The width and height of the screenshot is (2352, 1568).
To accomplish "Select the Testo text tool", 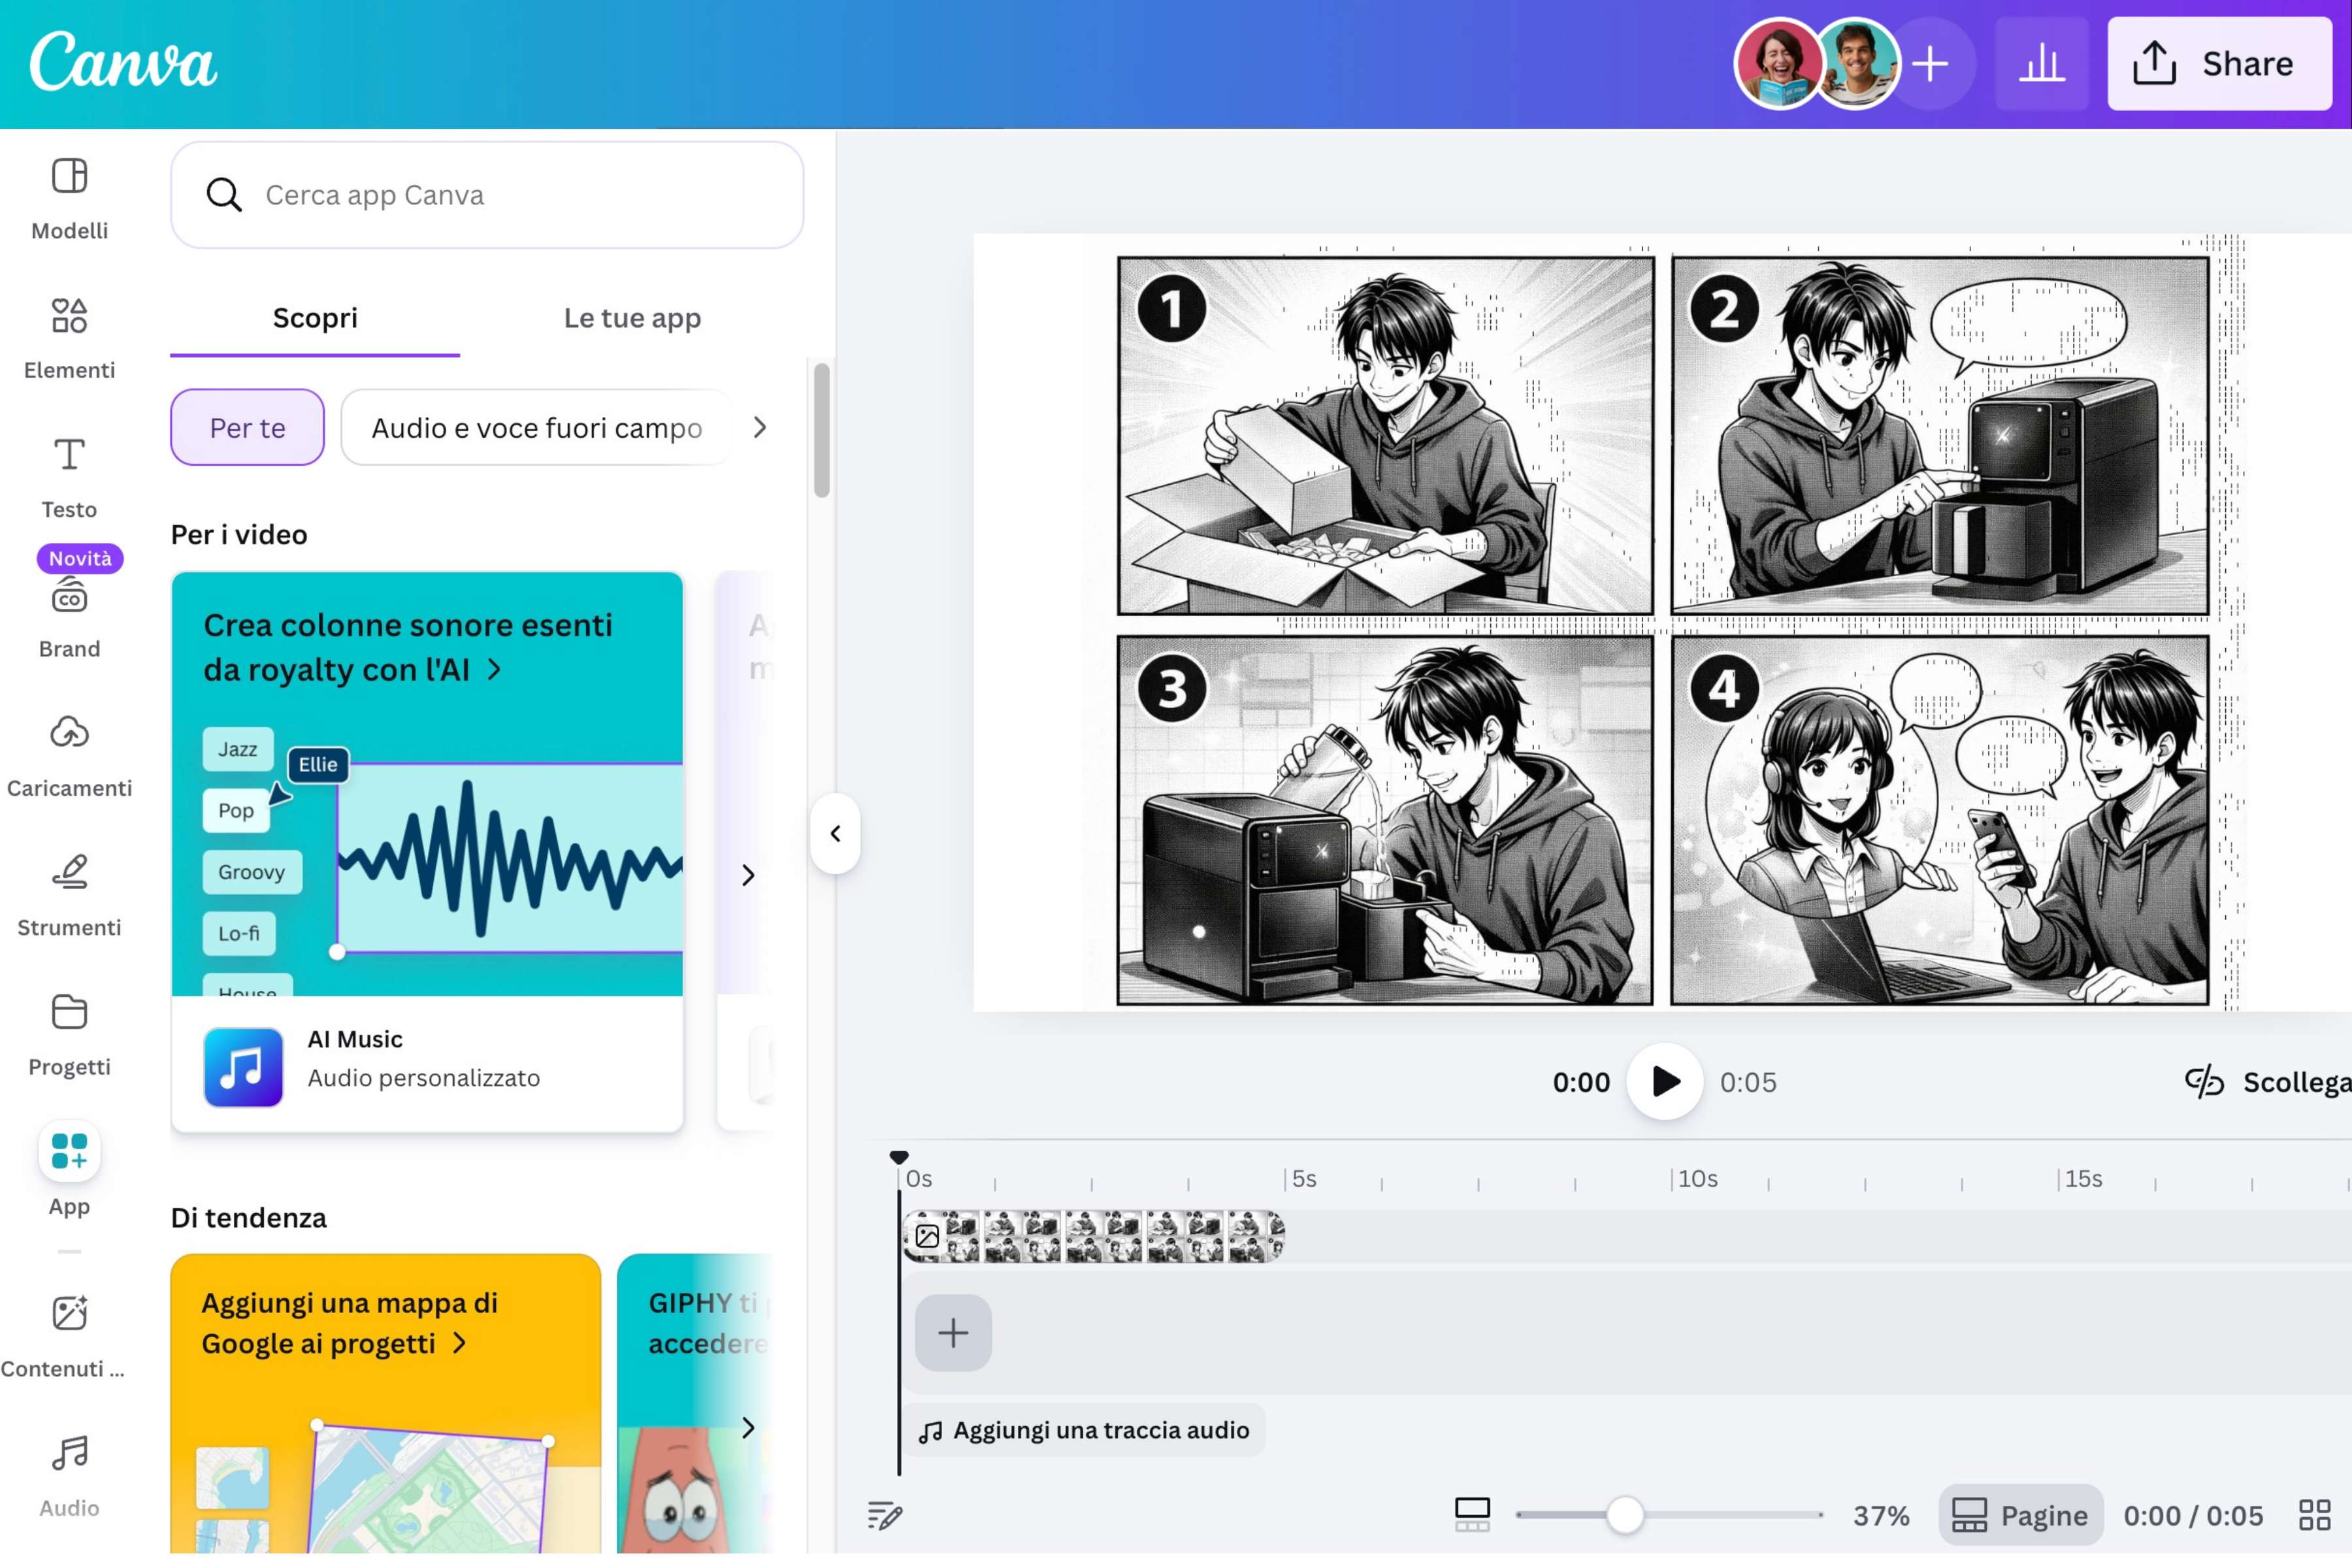I will [x=69, y=478].
